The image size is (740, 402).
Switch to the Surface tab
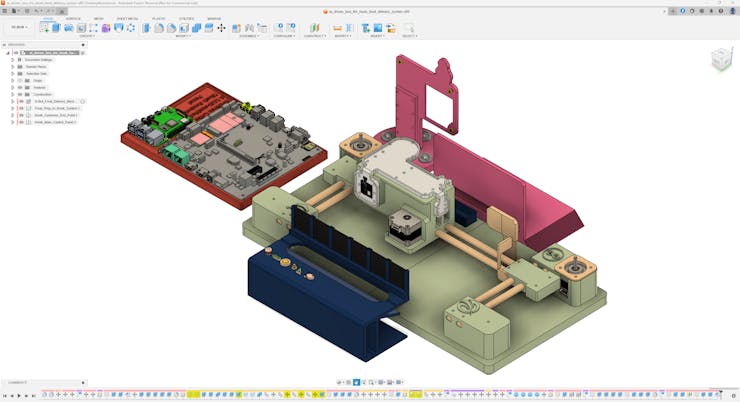click(x=73, y=18)
